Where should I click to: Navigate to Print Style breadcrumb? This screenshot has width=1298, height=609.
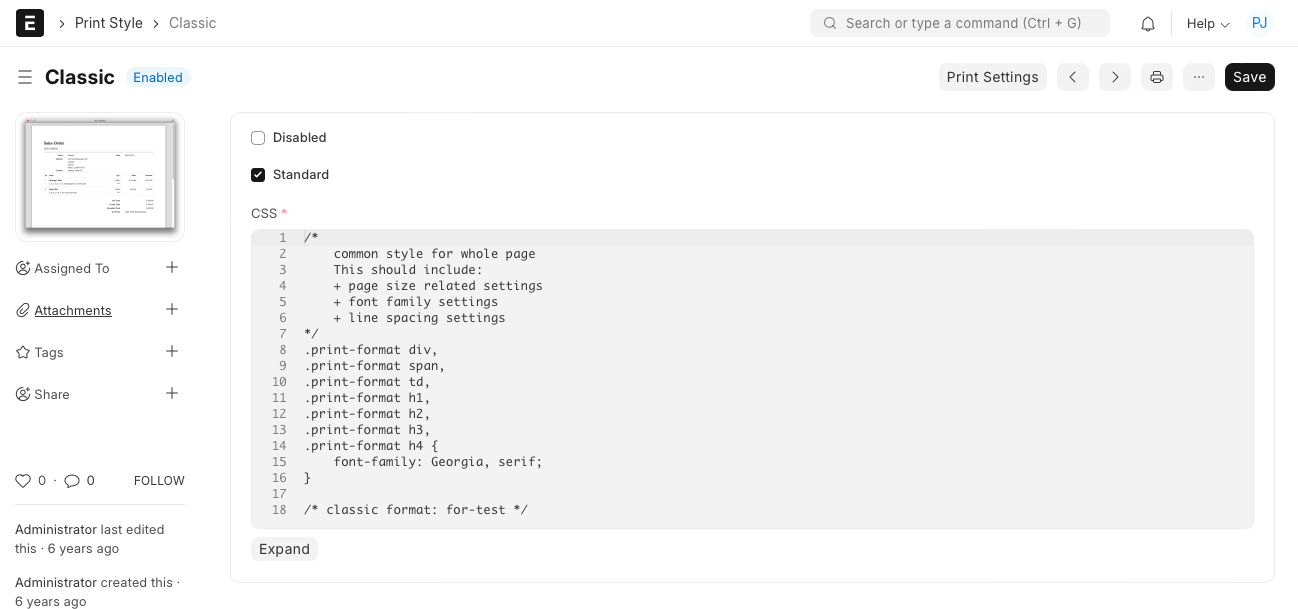[109, 23]
